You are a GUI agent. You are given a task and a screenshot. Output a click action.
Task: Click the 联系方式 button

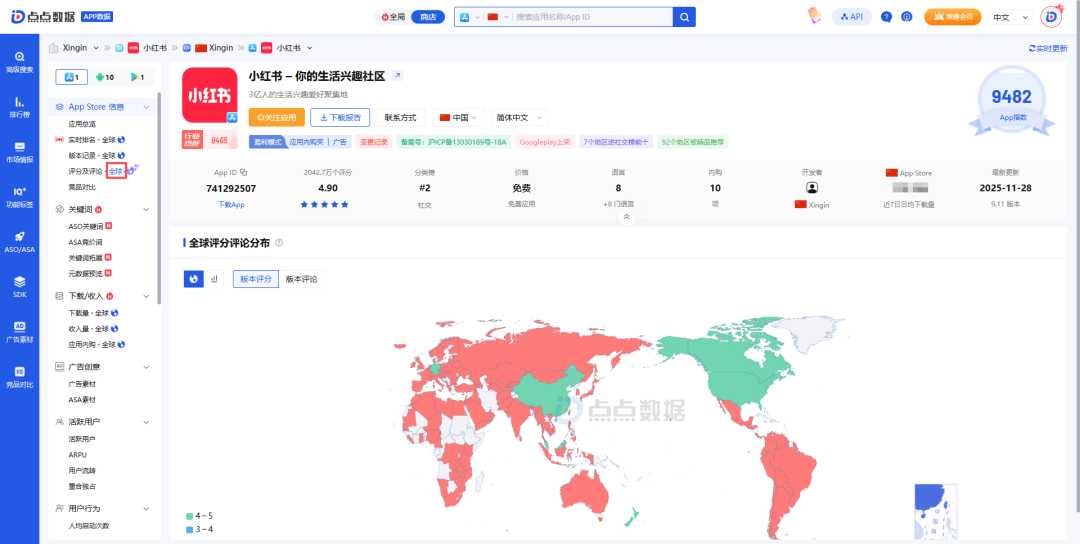400,118
